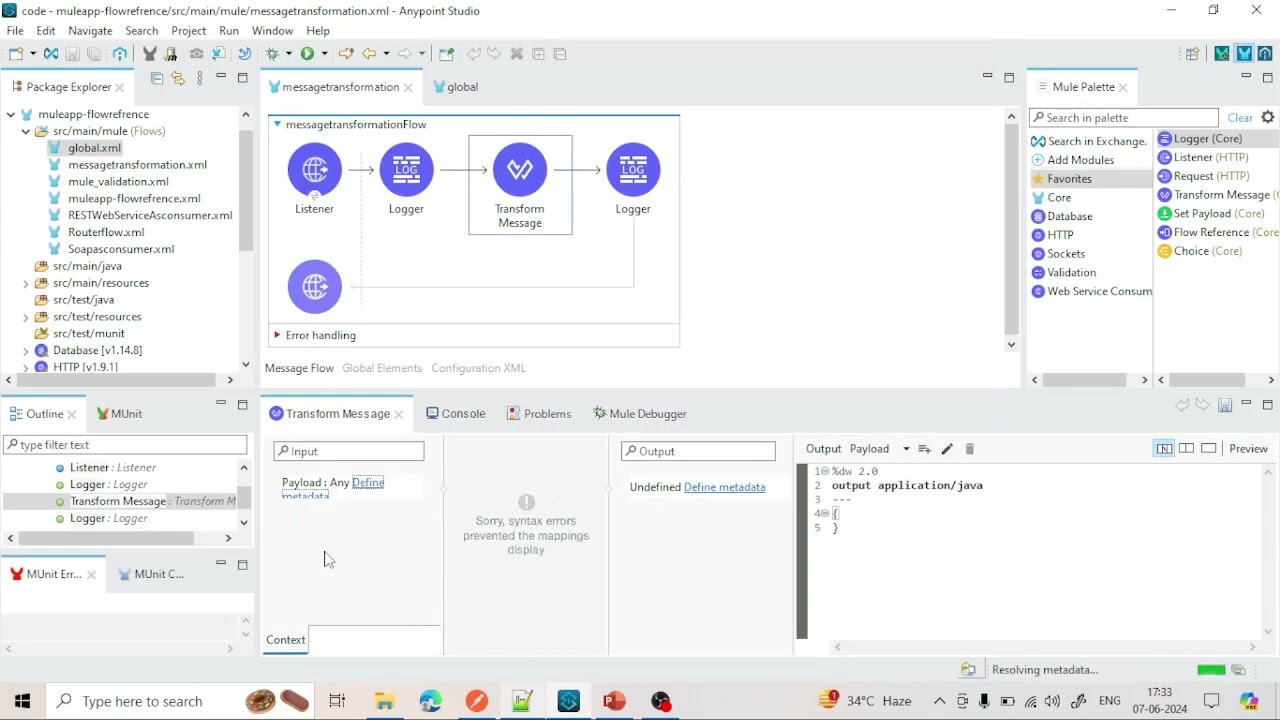Click the Search in palette field

click(1124, 118)
